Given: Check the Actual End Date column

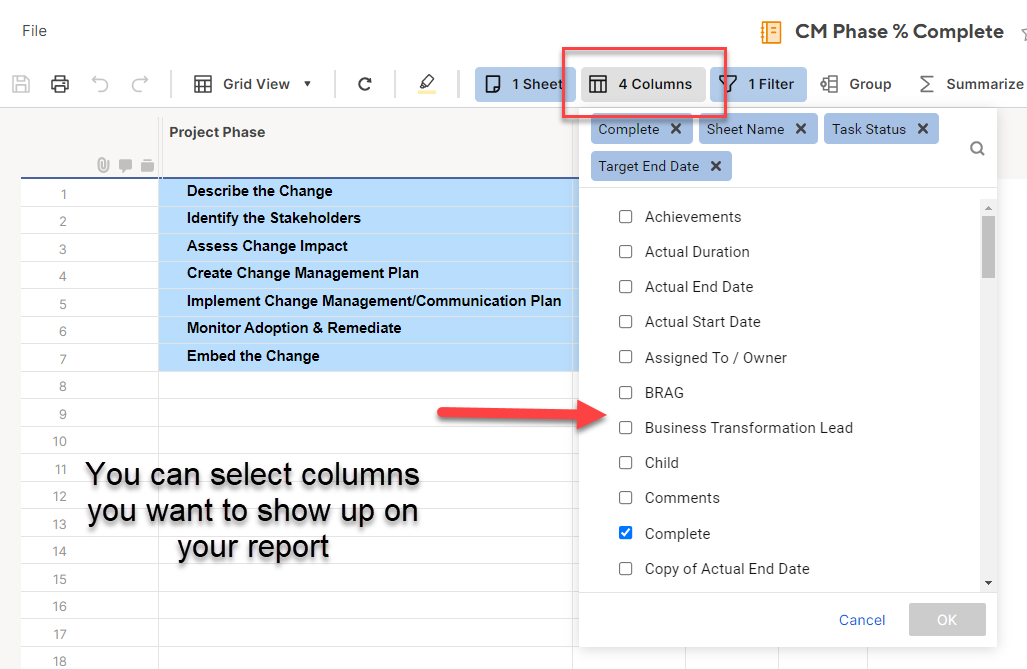Looking at the screenshot, I should click(625, 286).
